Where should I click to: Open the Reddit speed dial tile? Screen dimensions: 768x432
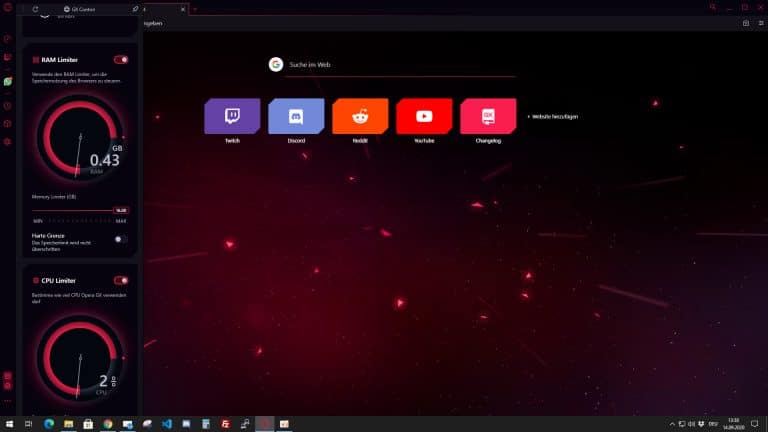click(x=360, y=117)
